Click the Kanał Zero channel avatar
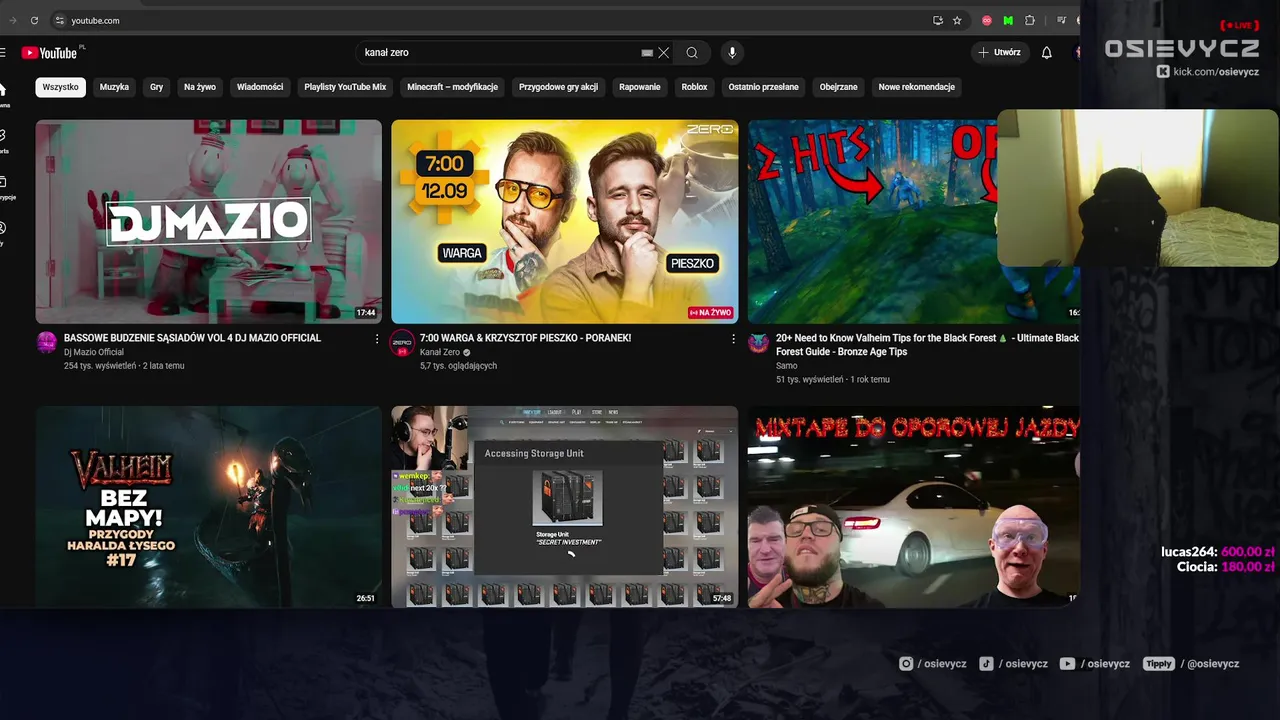The image size is (1280, 720). coord(402,343)
